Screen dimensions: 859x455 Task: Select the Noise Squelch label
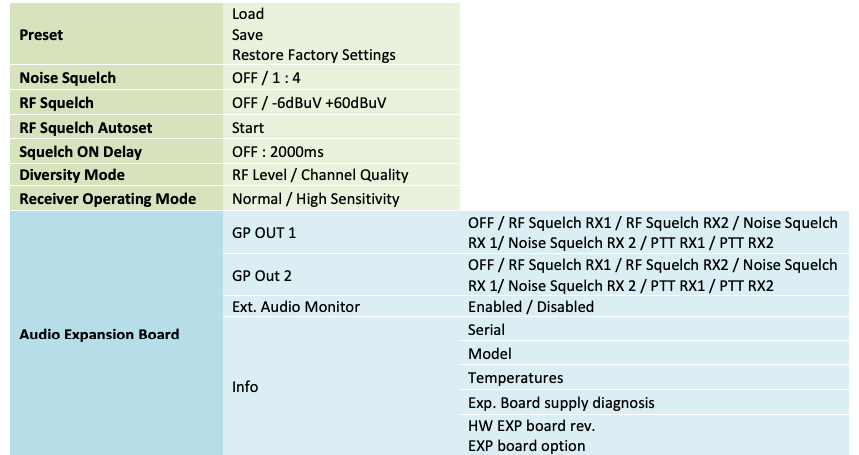[67, 78]
